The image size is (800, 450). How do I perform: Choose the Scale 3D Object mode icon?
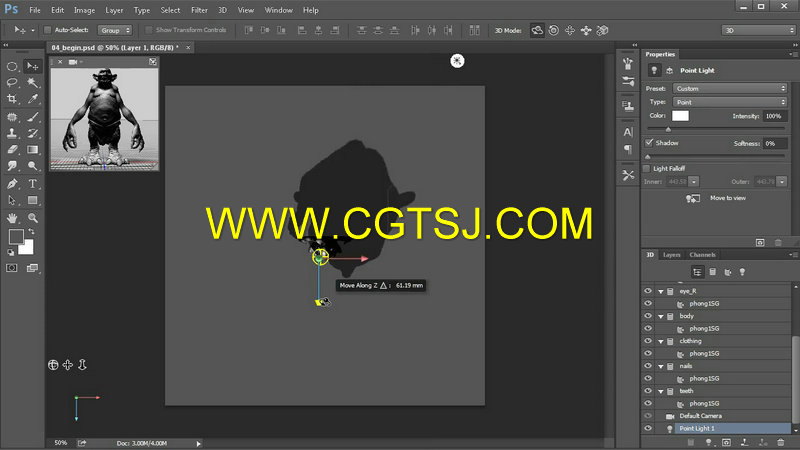tap(603, 31)
